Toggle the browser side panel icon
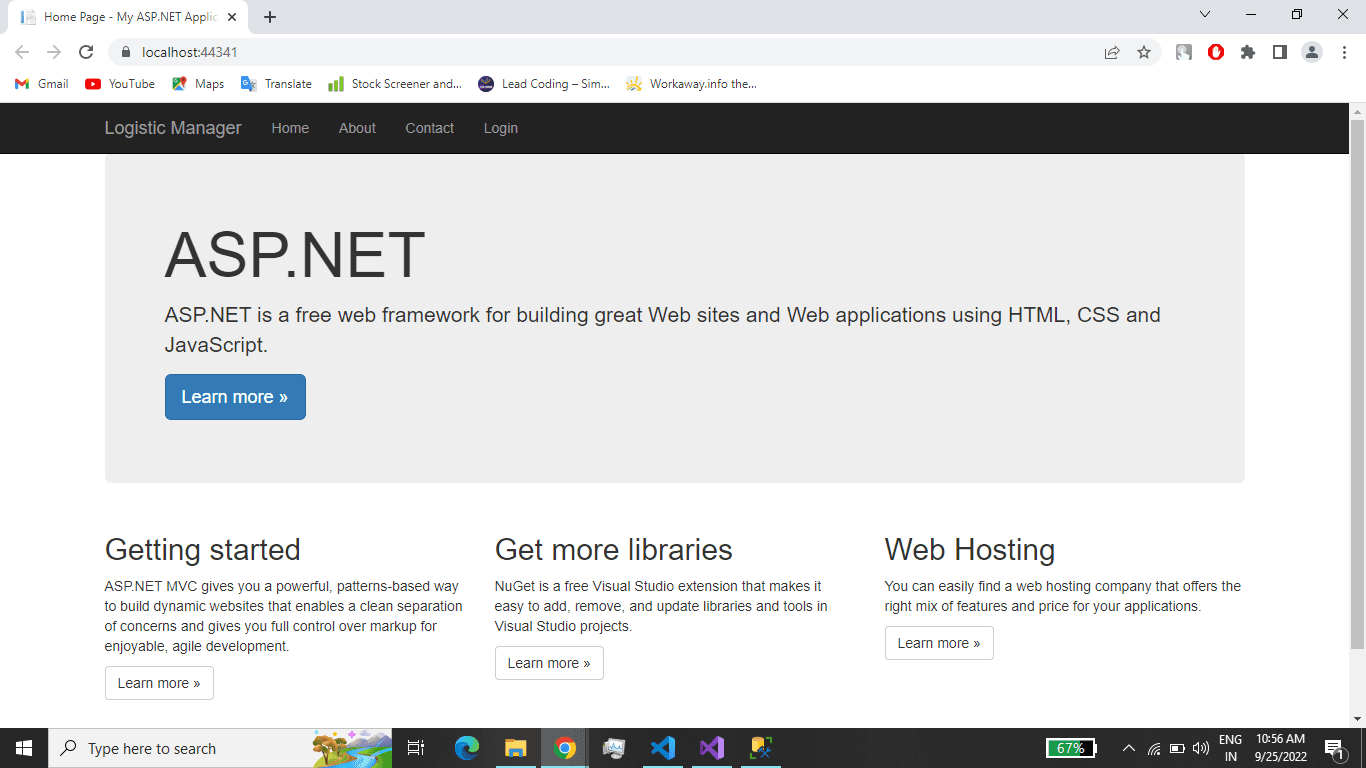1366x768 pixels. click(1280, 52)
